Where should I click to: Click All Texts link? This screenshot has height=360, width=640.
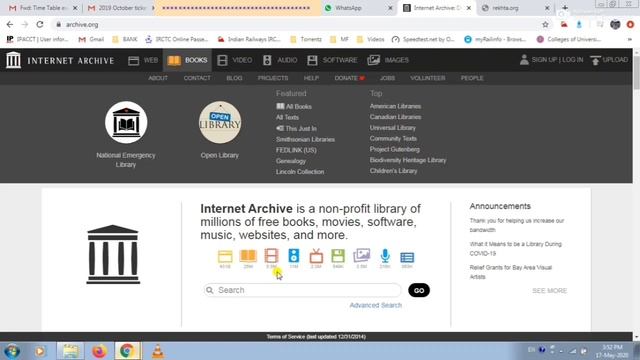(x=287, y=117)
